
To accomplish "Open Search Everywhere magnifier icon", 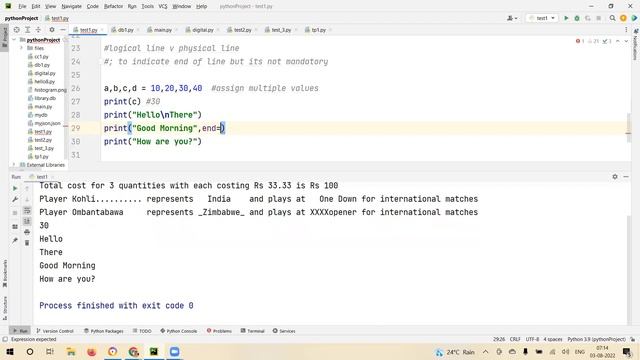I will tap(612, 18).
